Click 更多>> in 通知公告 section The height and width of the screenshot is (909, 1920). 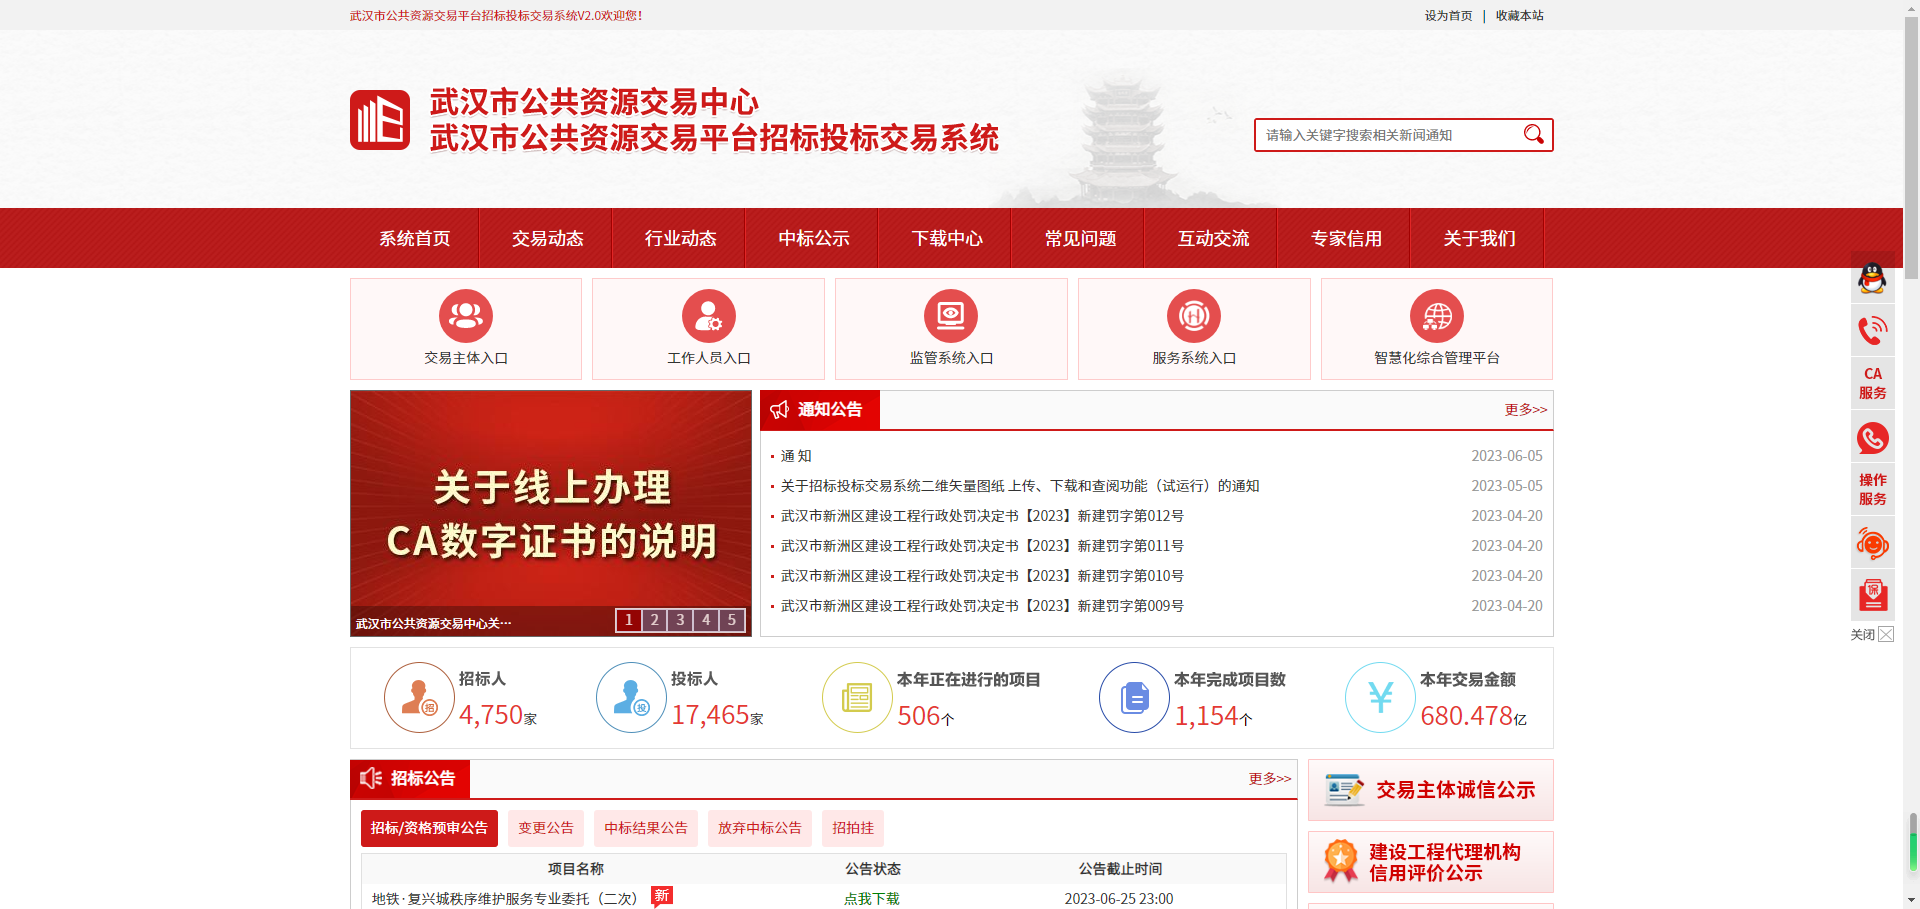point(1525,410)
